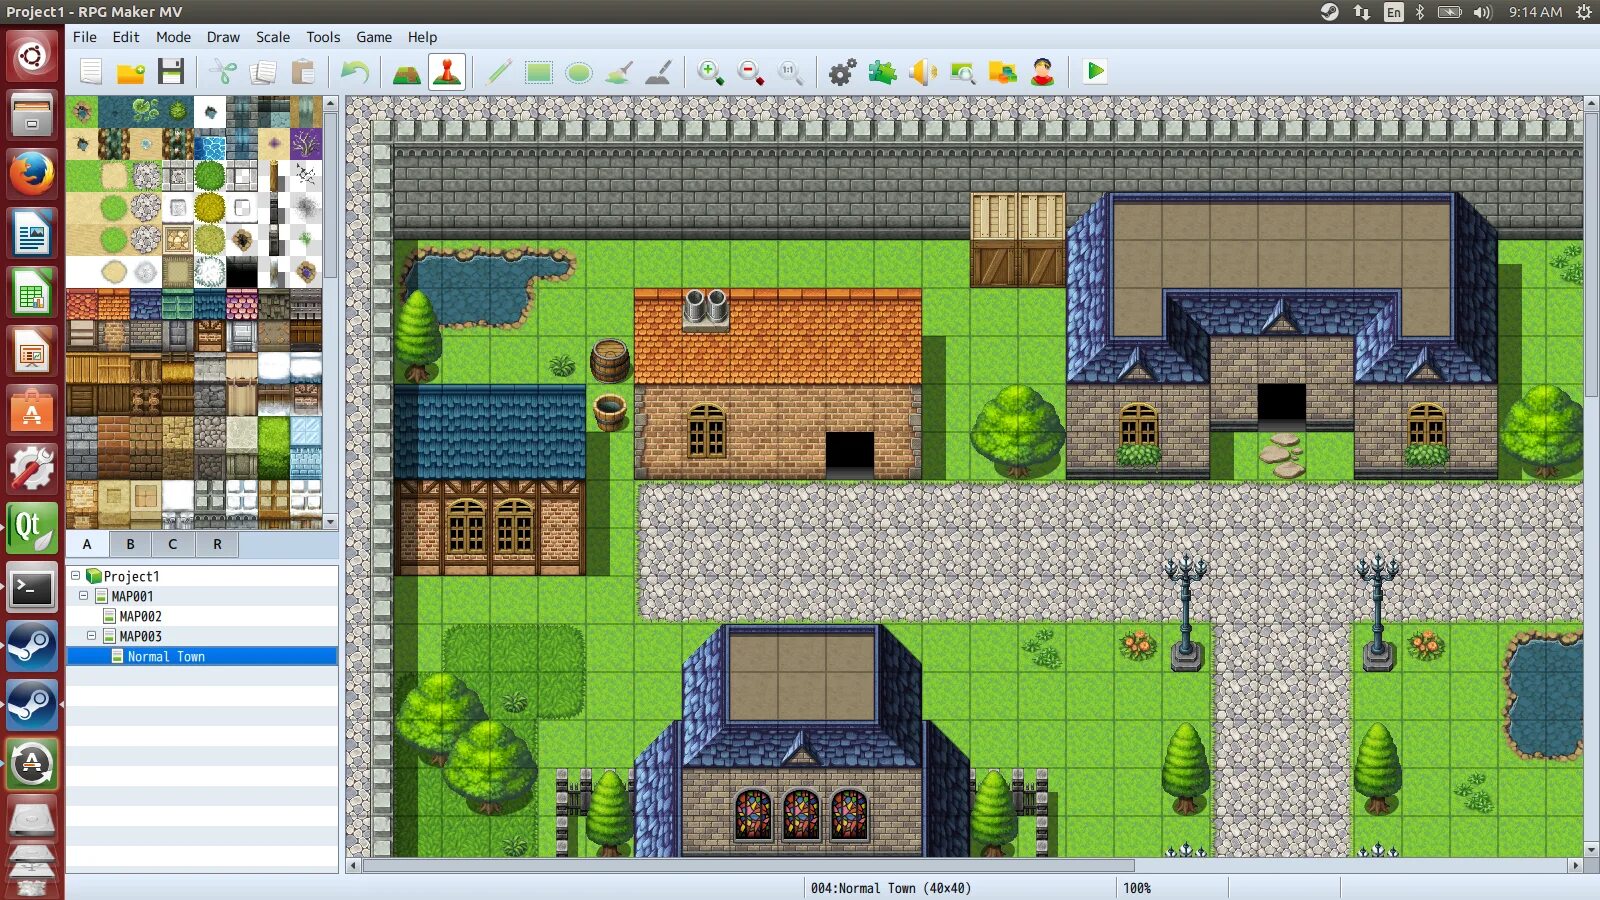
Task: Open the clock showing 9:14 AM
Action: (1535, 12)
